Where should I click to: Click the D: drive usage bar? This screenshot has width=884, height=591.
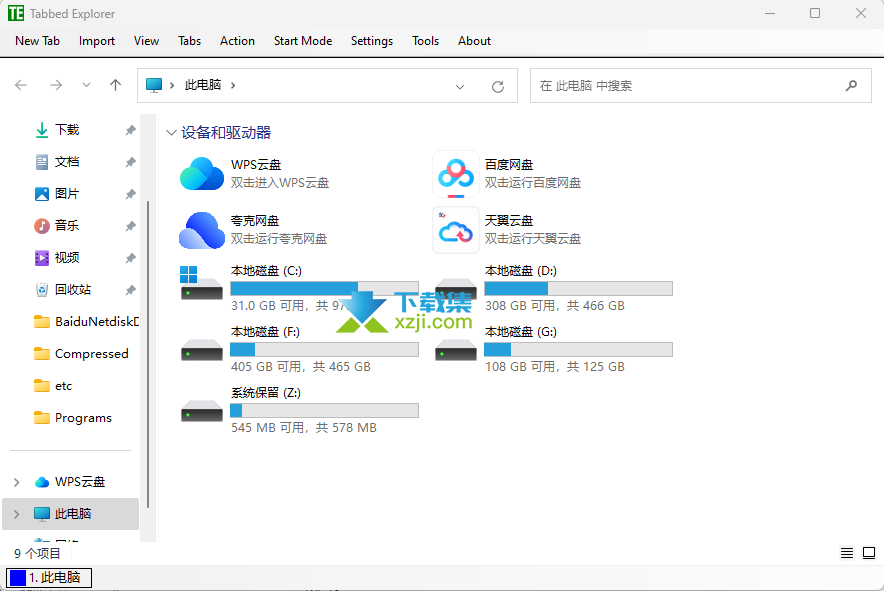pos(578,289)
